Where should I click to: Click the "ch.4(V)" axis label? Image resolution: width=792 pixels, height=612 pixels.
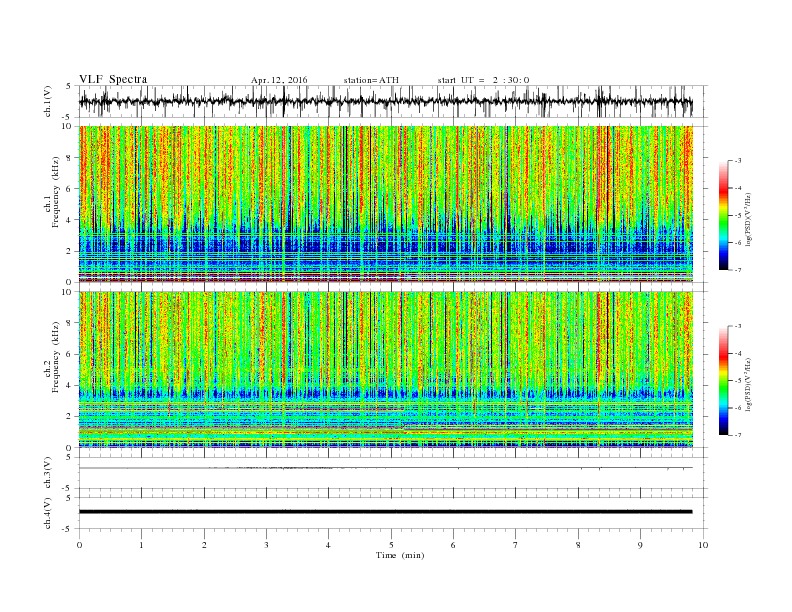47,513
